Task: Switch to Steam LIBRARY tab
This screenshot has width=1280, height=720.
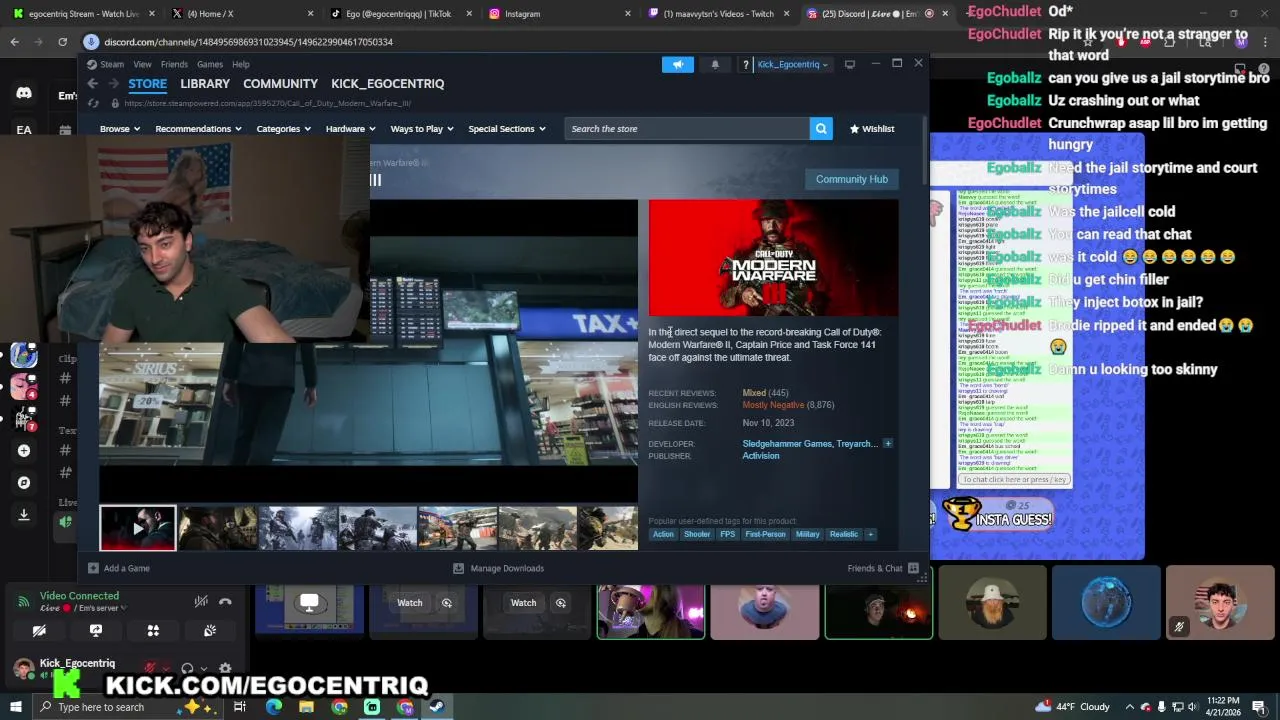Action: 205,84
